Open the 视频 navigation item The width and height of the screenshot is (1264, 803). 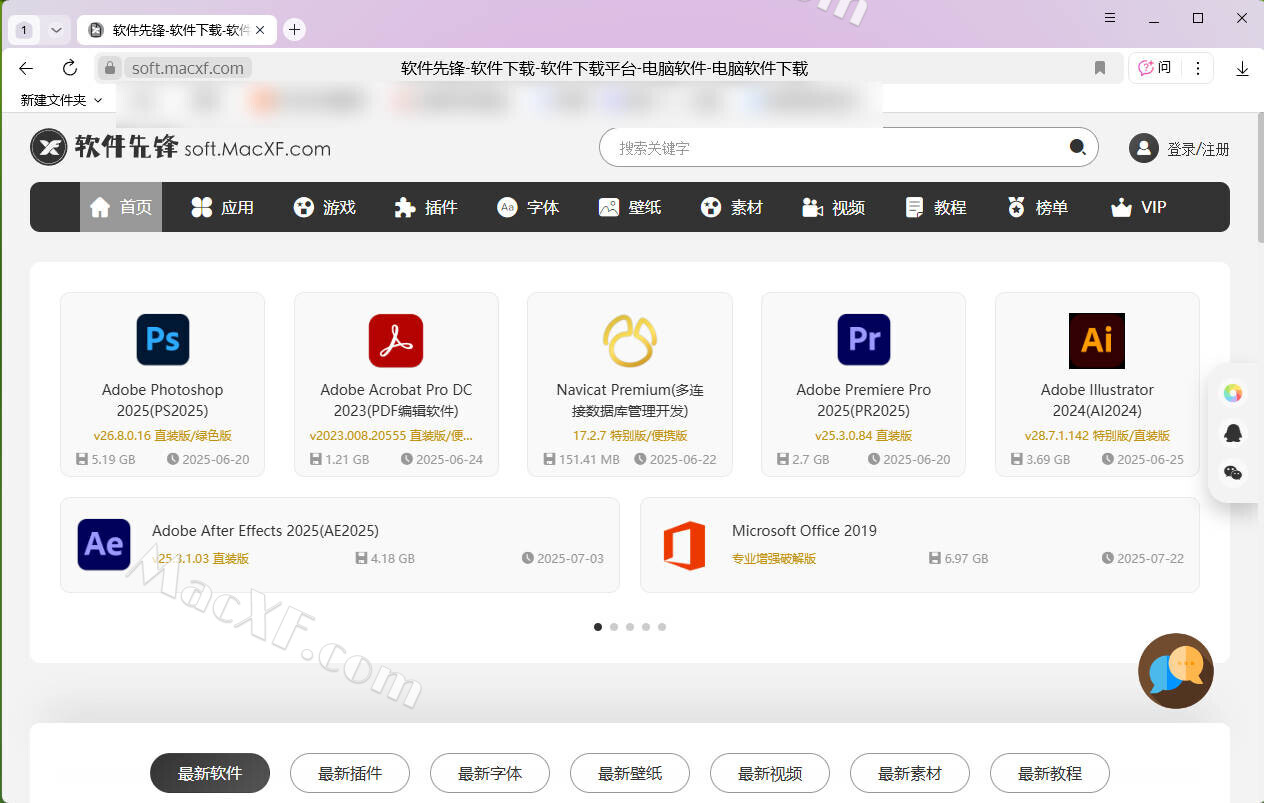click(x=834, y=207)
